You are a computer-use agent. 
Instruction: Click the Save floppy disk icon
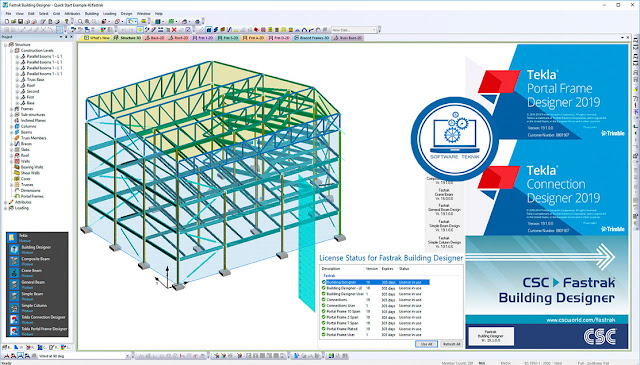[x=20, y=21]
